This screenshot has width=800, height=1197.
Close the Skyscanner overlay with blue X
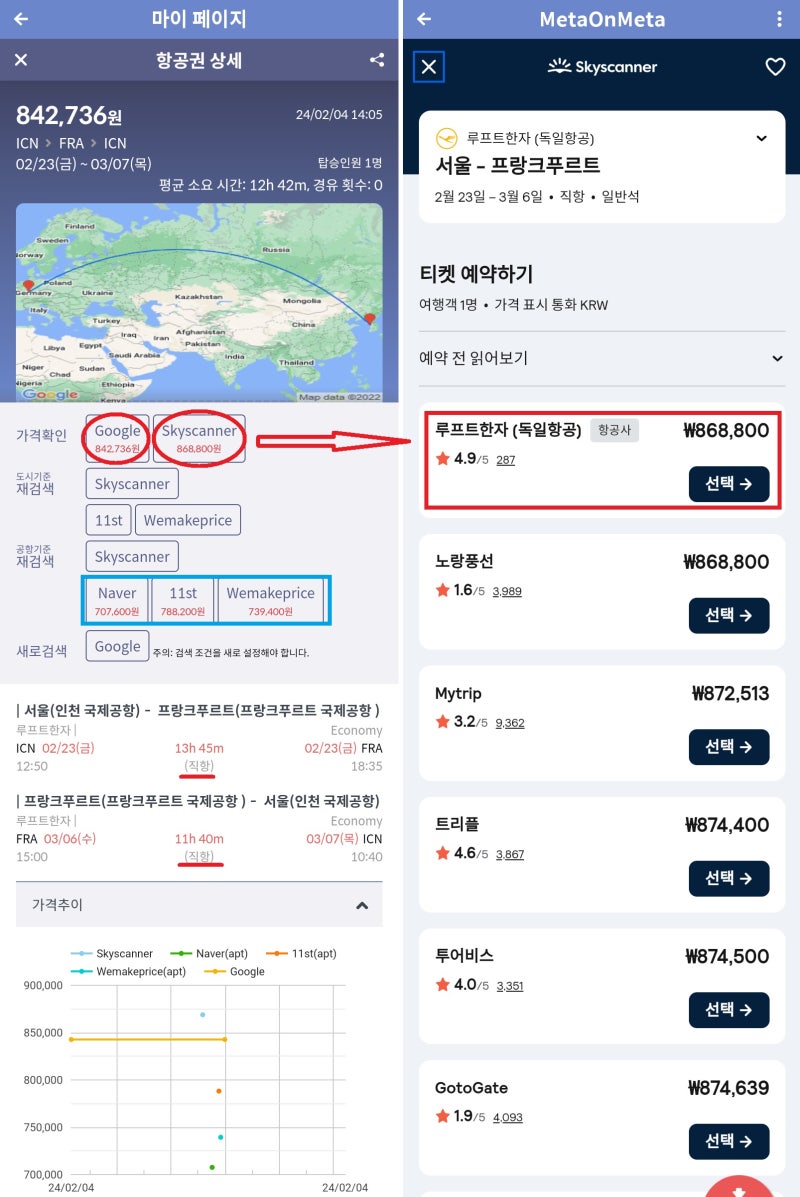[430, 66]
